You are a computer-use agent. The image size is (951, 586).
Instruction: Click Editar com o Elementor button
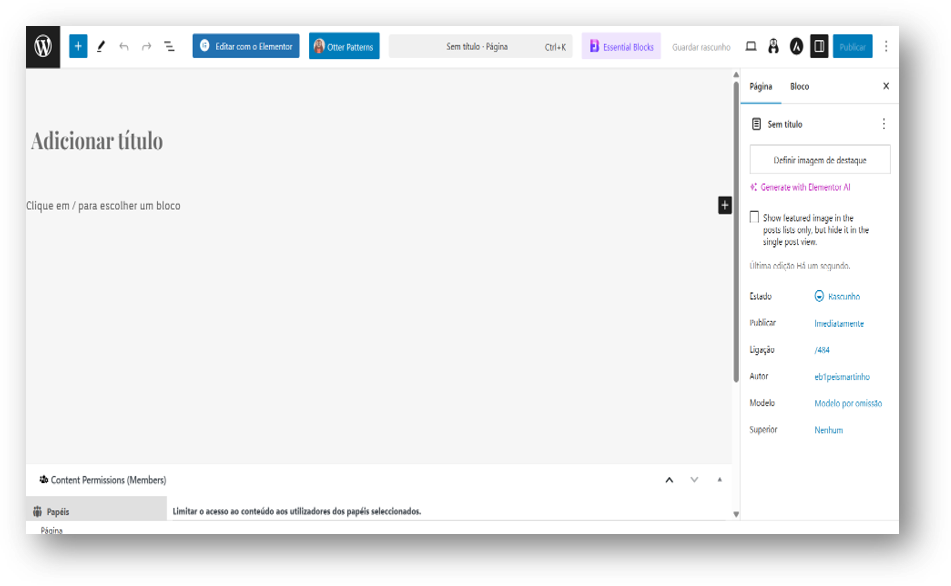point(246,46)
